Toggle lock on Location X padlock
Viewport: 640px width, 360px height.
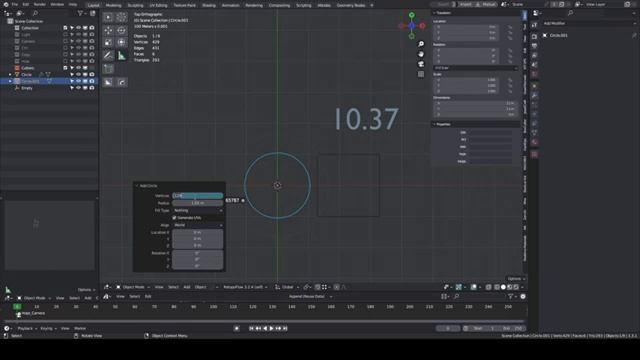tap(510, 27)
